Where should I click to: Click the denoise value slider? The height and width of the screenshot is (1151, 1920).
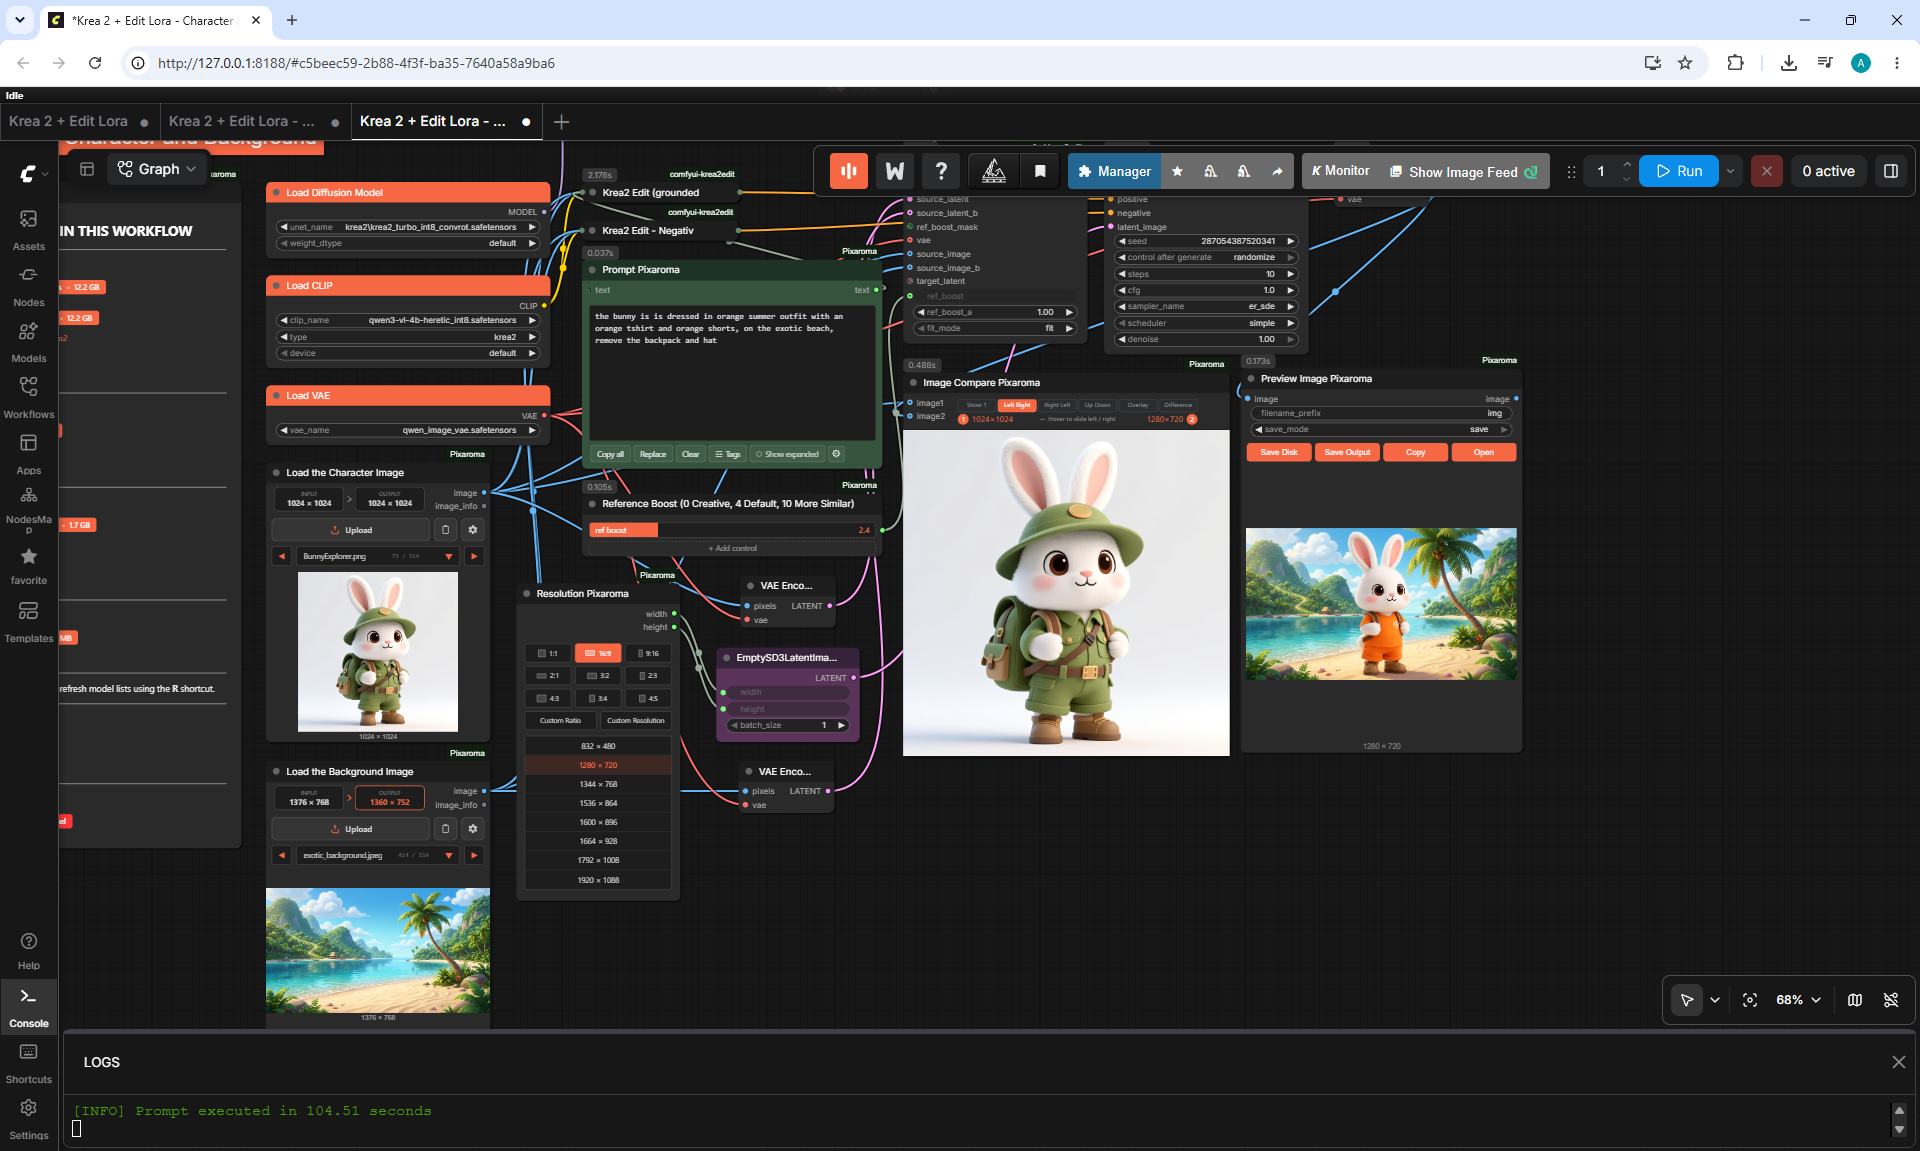click(1206, 339)
